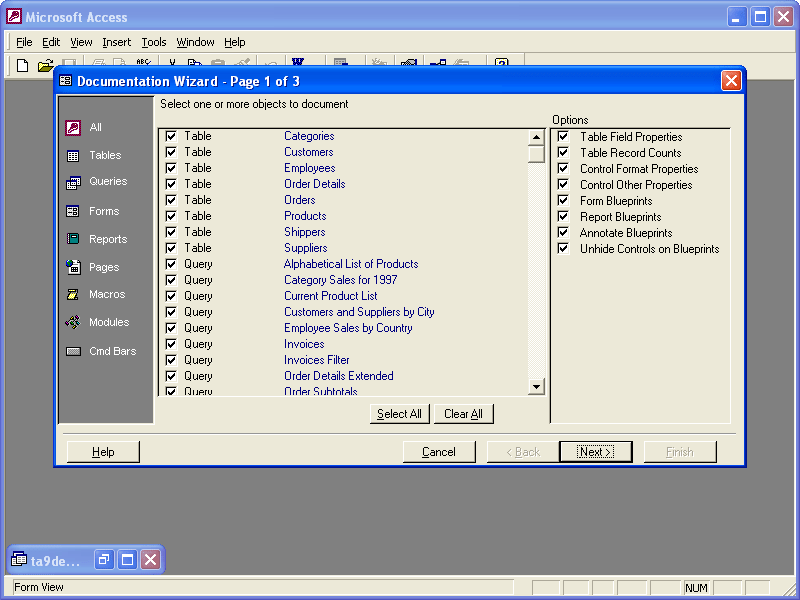The width and height of the screenshot is (800, 600).
Task: Uncheck the Invoices query
Action: click(172, 343)
